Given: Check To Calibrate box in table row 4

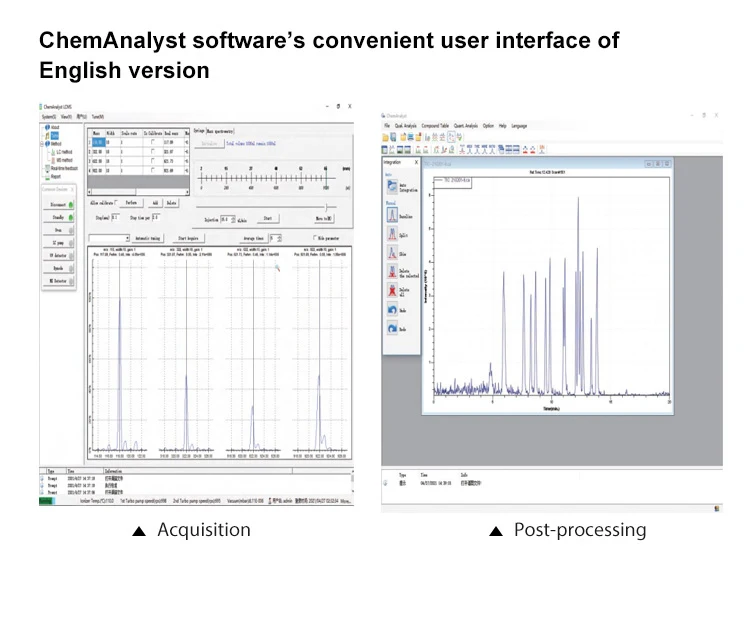Looking at the screenshot, I should [x=153, y=170].
